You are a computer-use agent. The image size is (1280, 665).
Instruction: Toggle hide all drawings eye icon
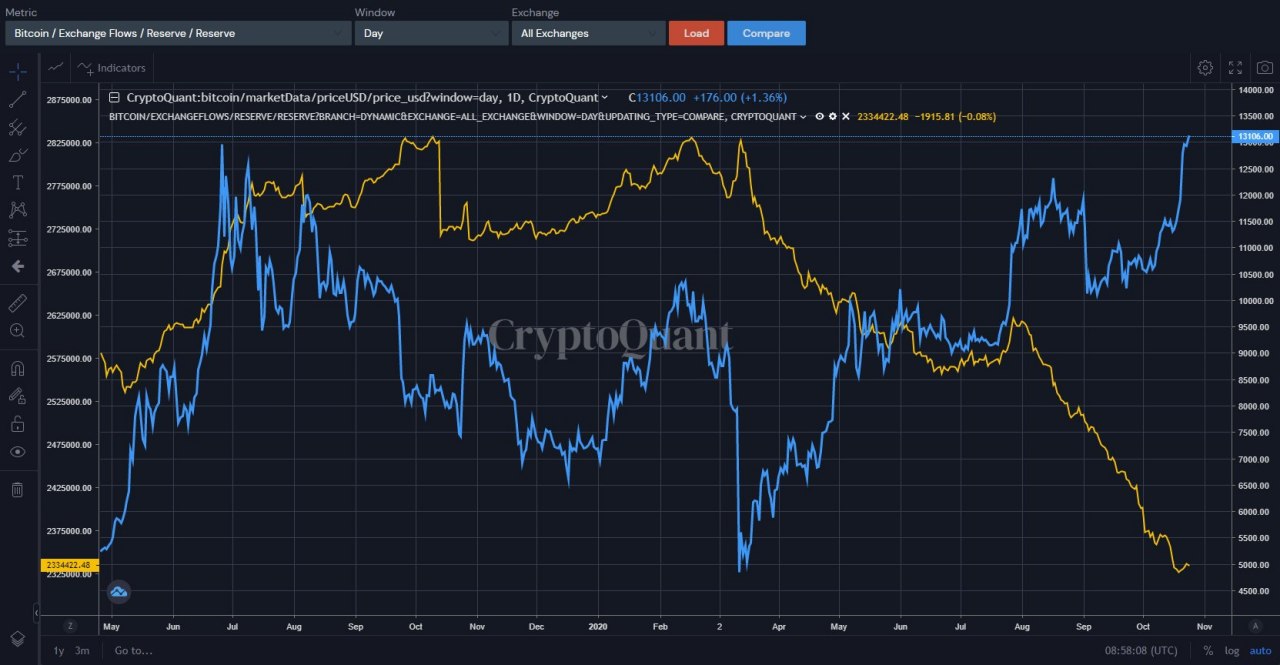[x=17, y=452]
